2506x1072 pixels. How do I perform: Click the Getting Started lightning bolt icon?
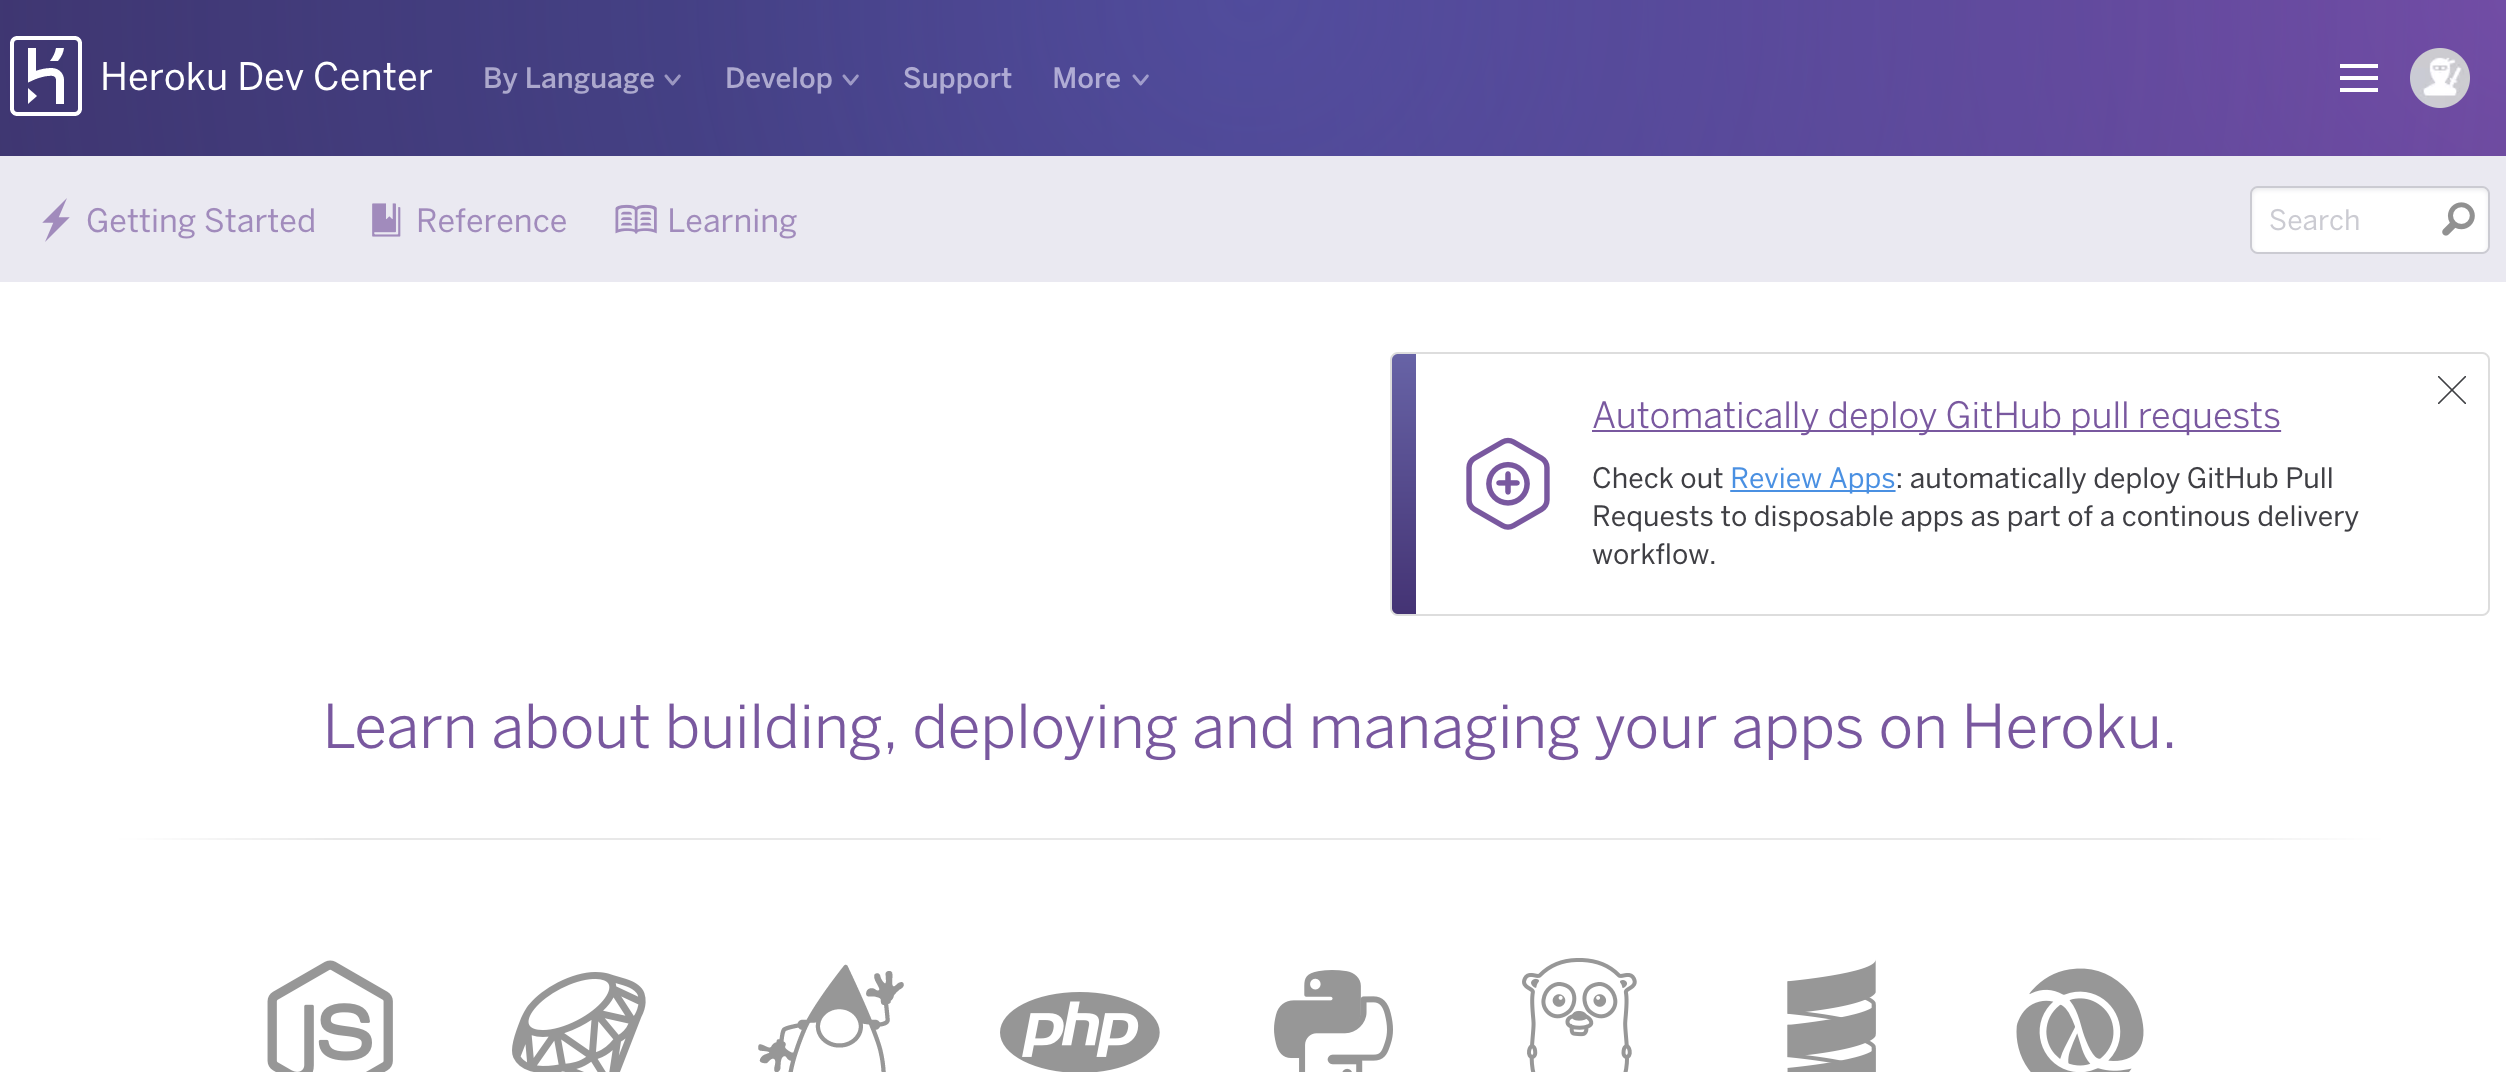[56, 220]
